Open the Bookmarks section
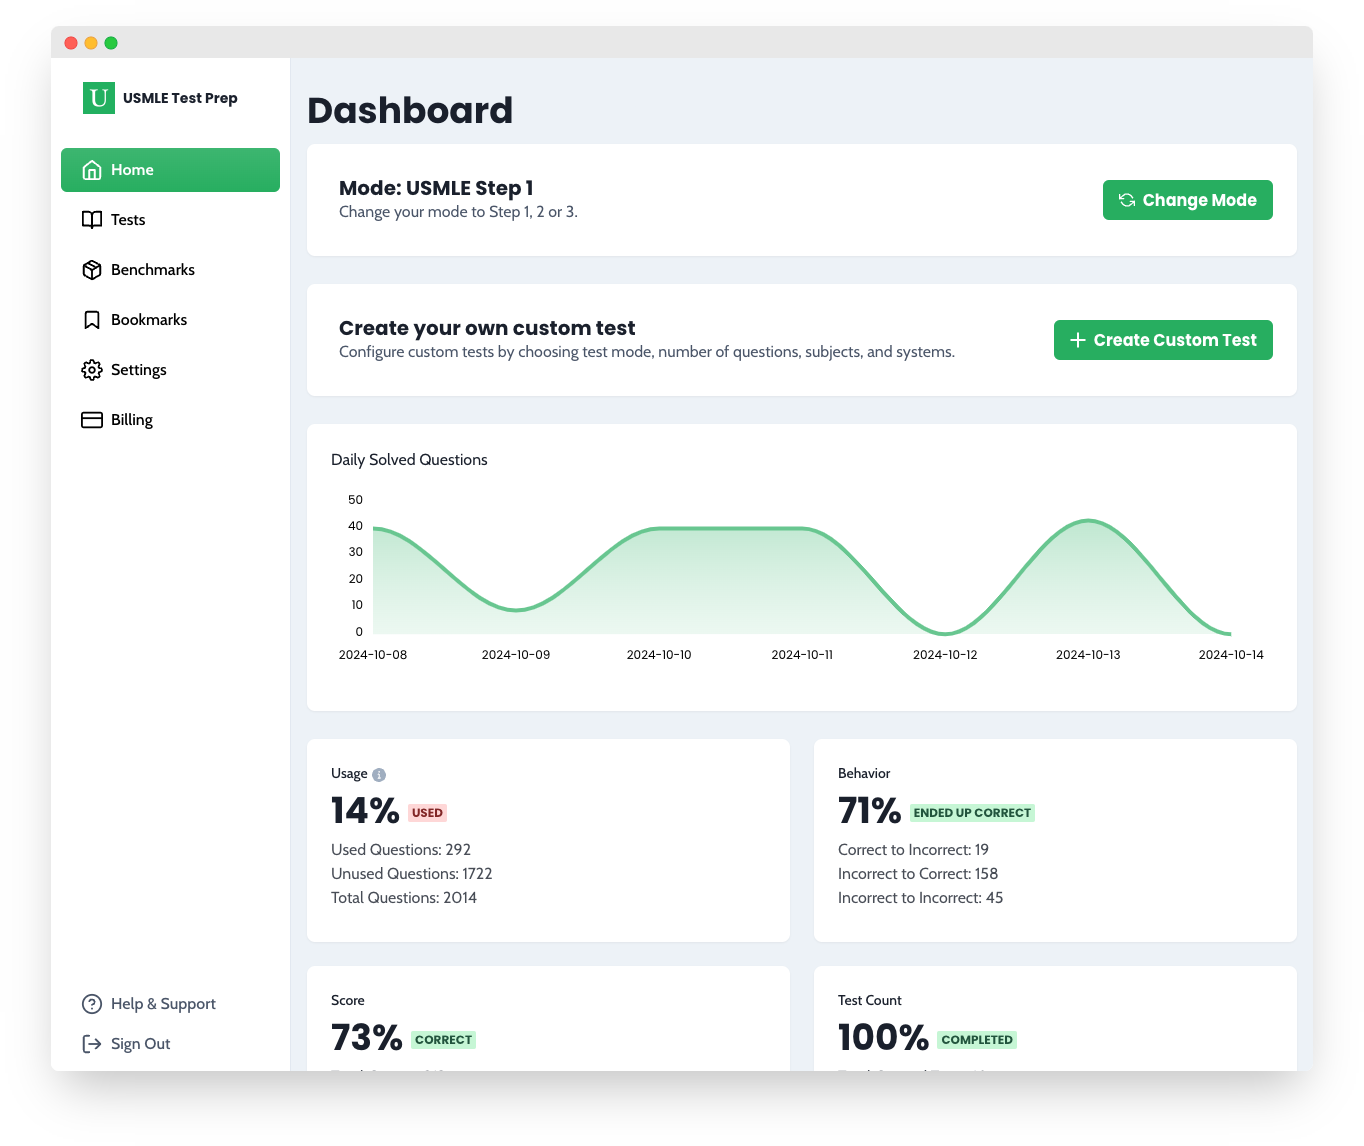Screen dimensions: 1364x1146 click(x=149, y=320)
